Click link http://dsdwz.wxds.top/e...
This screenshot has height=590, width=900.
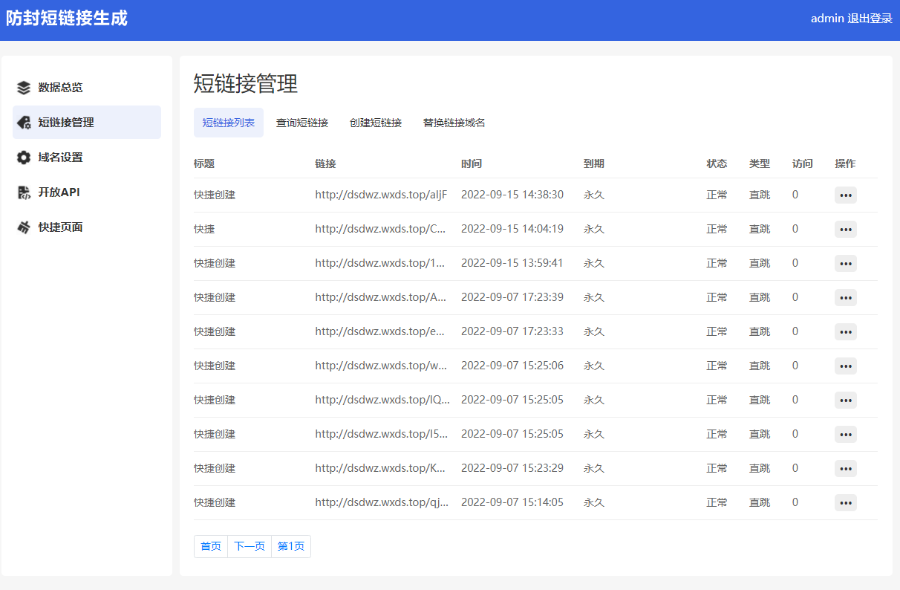click(x=379, y=331)
